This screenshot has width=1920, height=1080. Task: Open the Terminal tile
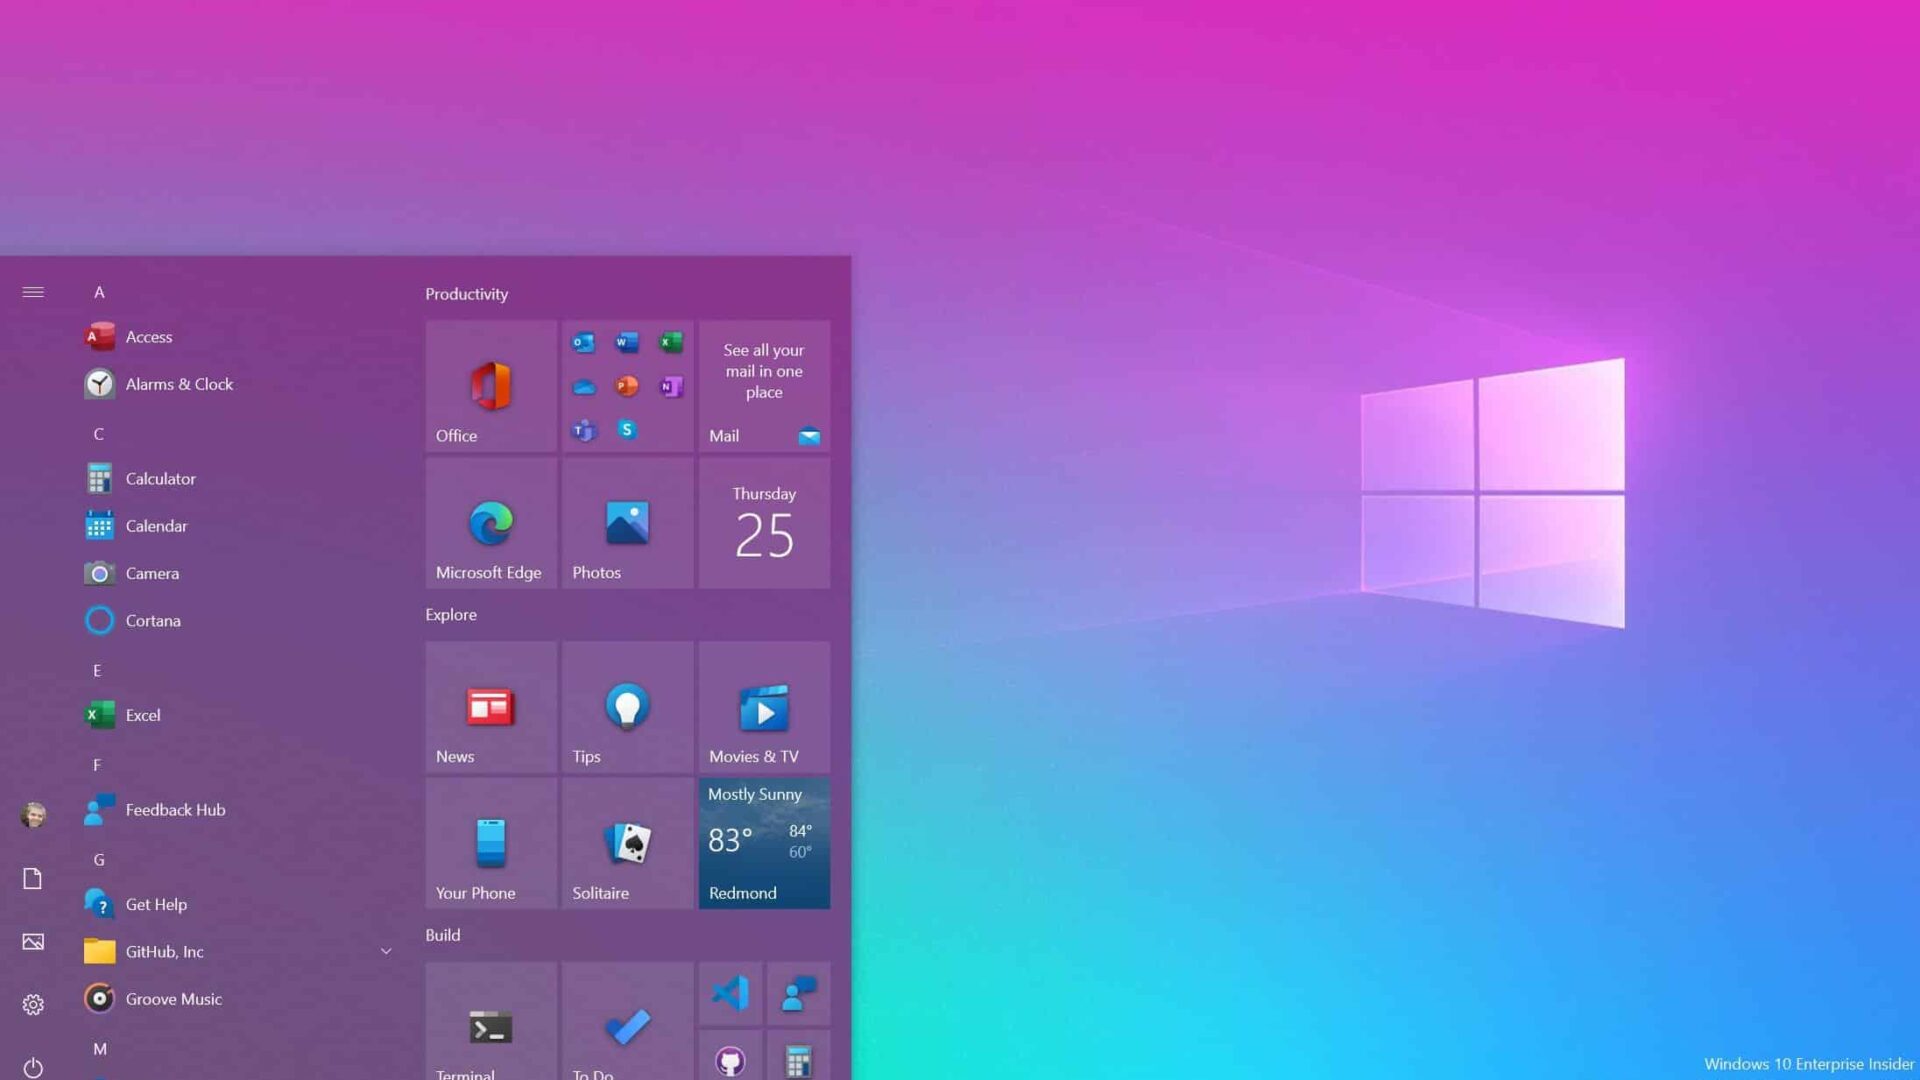click(x=491, y=1022)
